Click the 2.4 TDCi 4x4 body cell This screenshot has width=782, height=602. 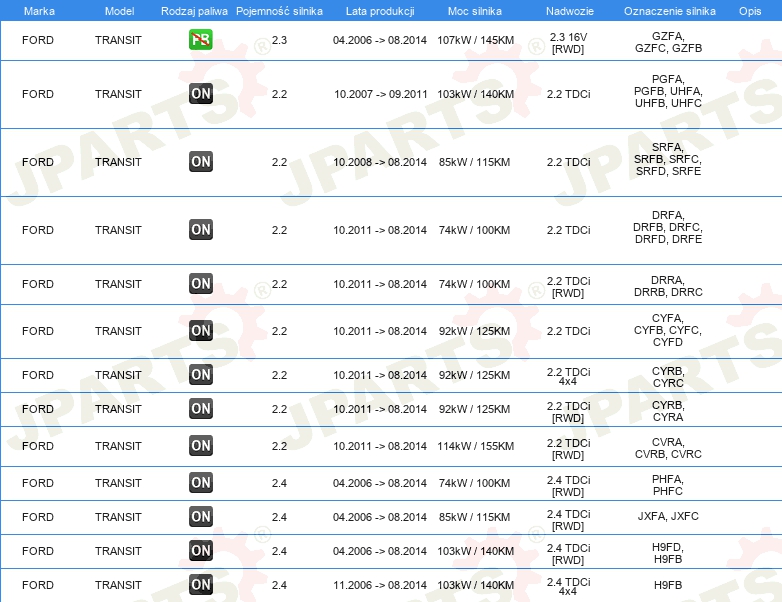point(569,587)
